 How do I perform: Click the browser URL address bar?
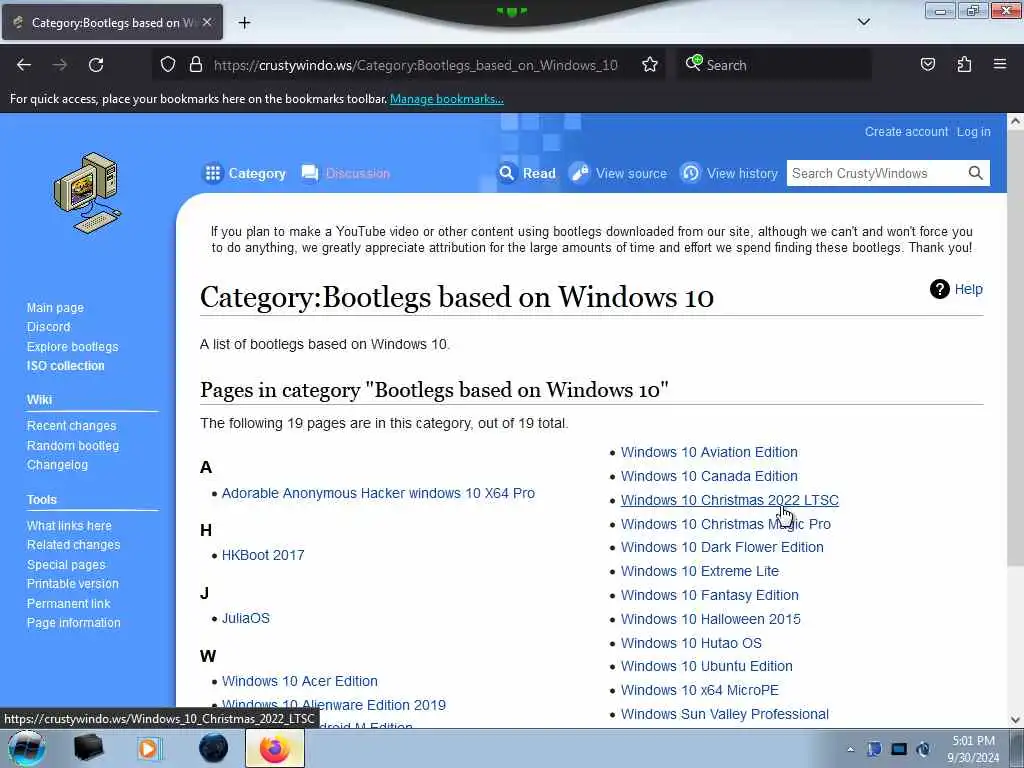coord(415,65)
